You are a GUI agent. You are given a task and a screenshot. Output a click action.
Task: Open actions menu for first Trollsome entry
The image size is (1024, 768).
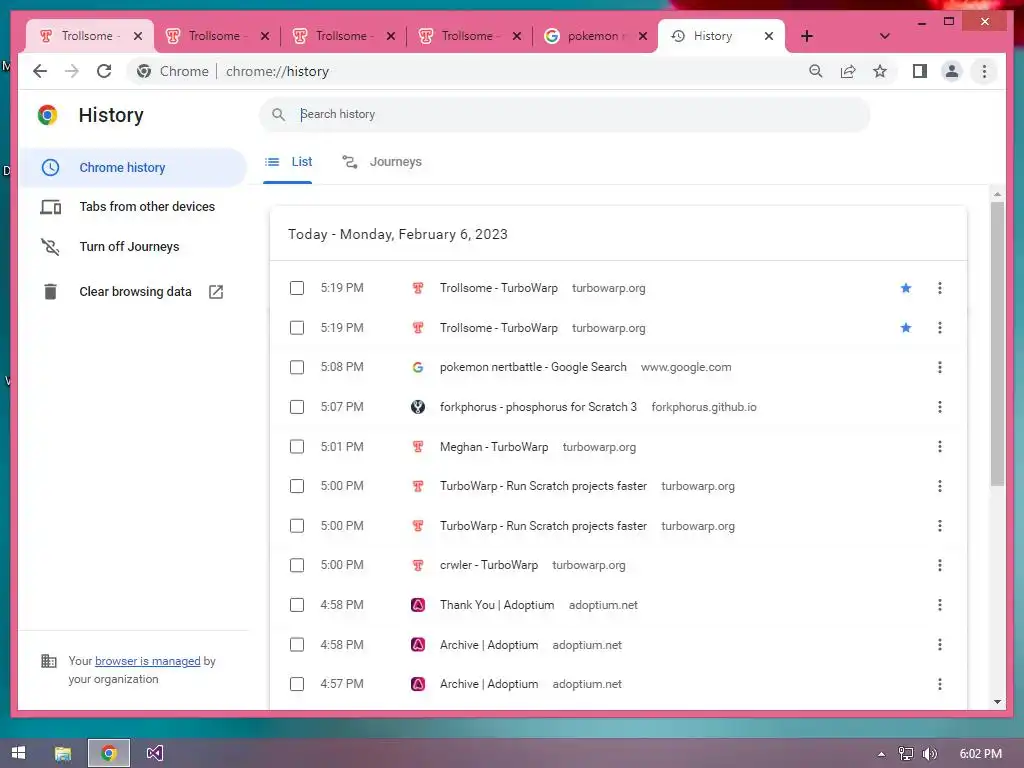click(940, 288)
